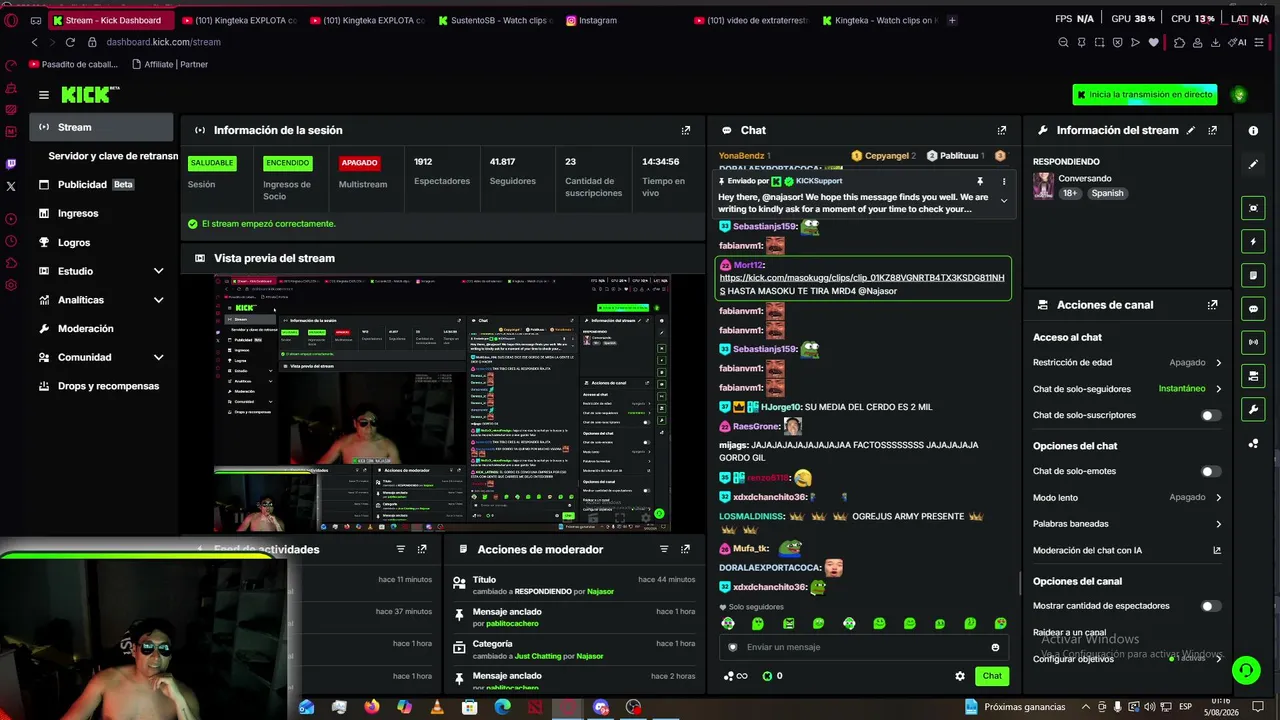The image size is (1280, 720).
Task: Open Modo lento options
Action: pyautogui.click(x=1127, y=497)
